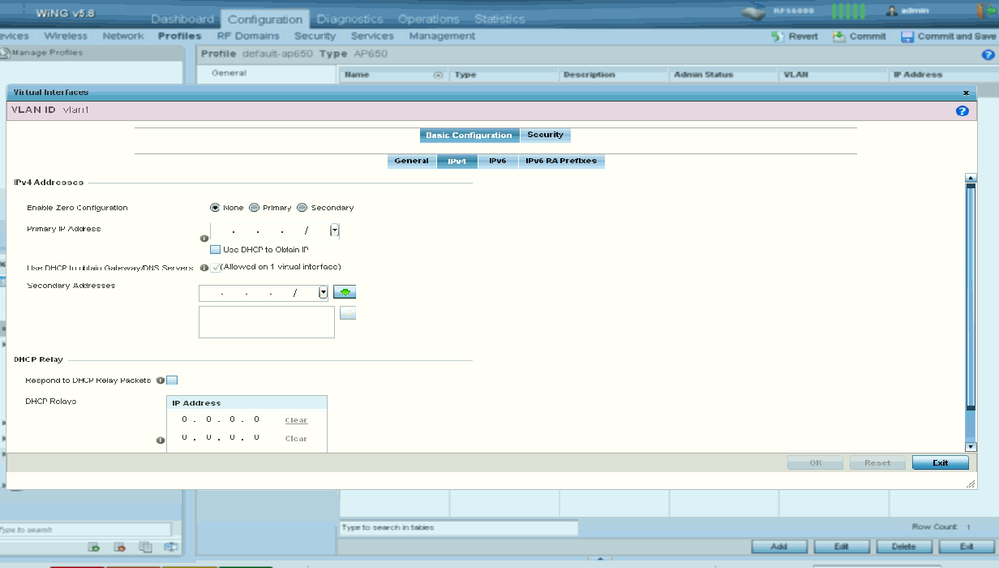Open the Security tab

point(545,135)
